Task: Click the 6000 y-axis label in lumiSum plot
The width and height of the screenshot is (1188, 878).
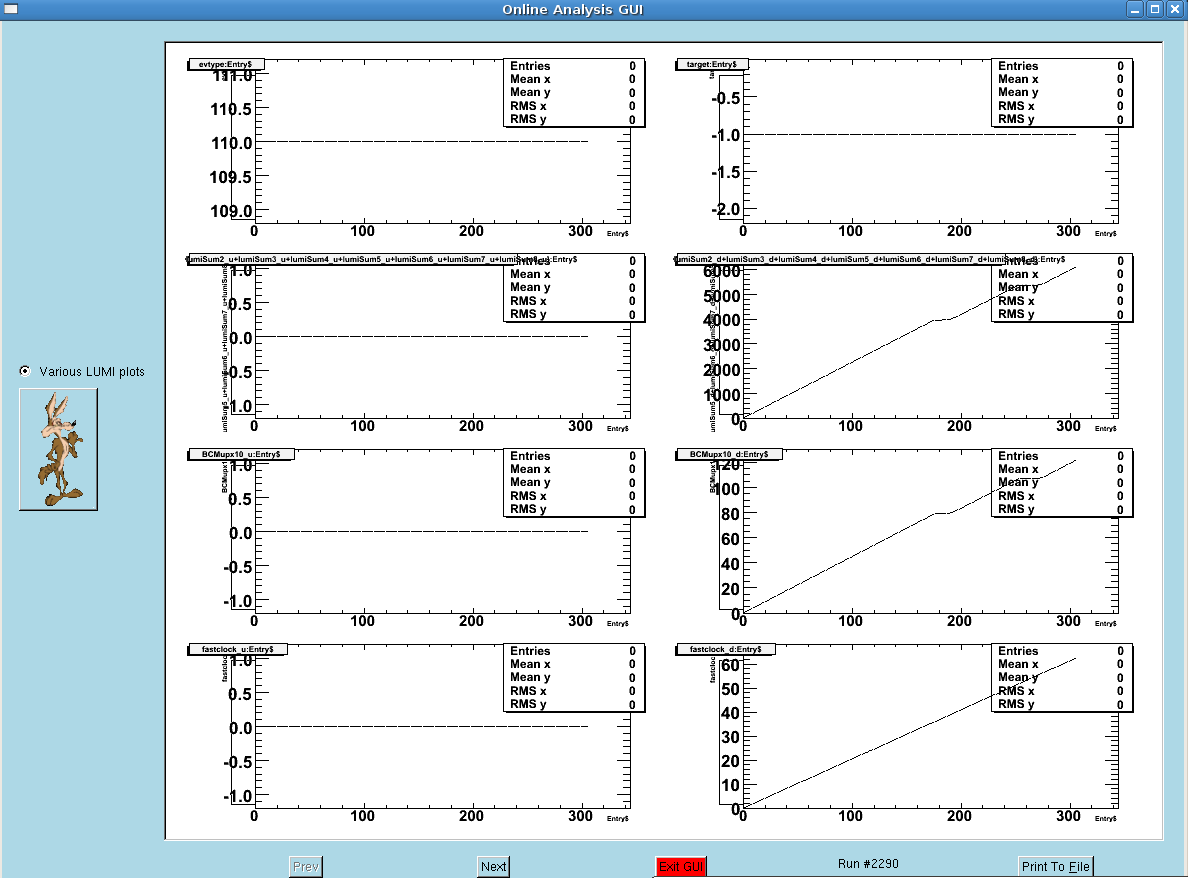Action: (x=722, y=272)
